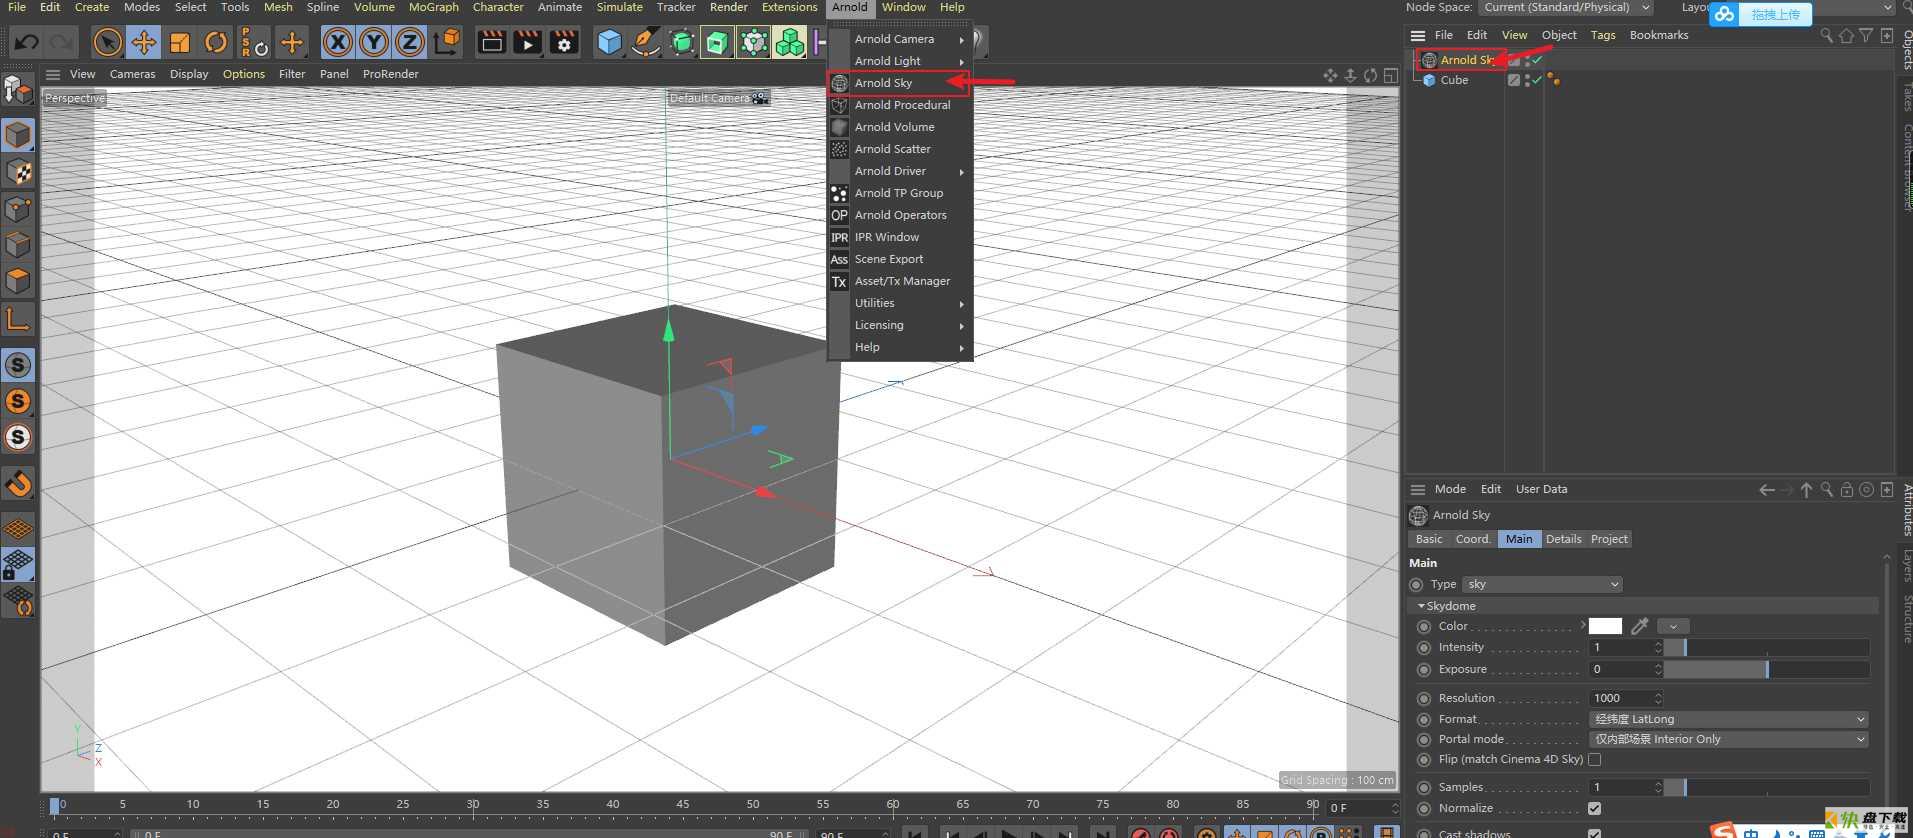Open viewport Filter menu
The height and width of the screenshot is (838, 1913).
coord(292,74)
